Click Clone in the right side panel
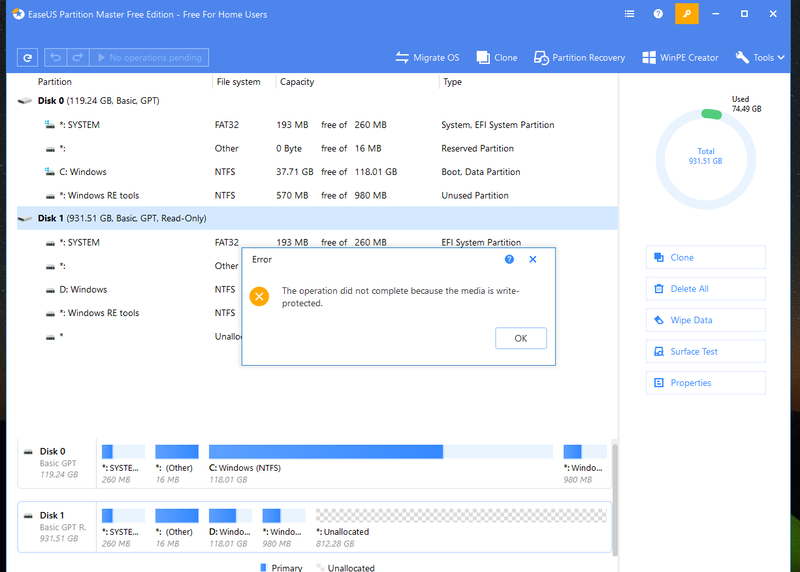The height and width of the screenshot is (572, 800). [x=706, y=258]
